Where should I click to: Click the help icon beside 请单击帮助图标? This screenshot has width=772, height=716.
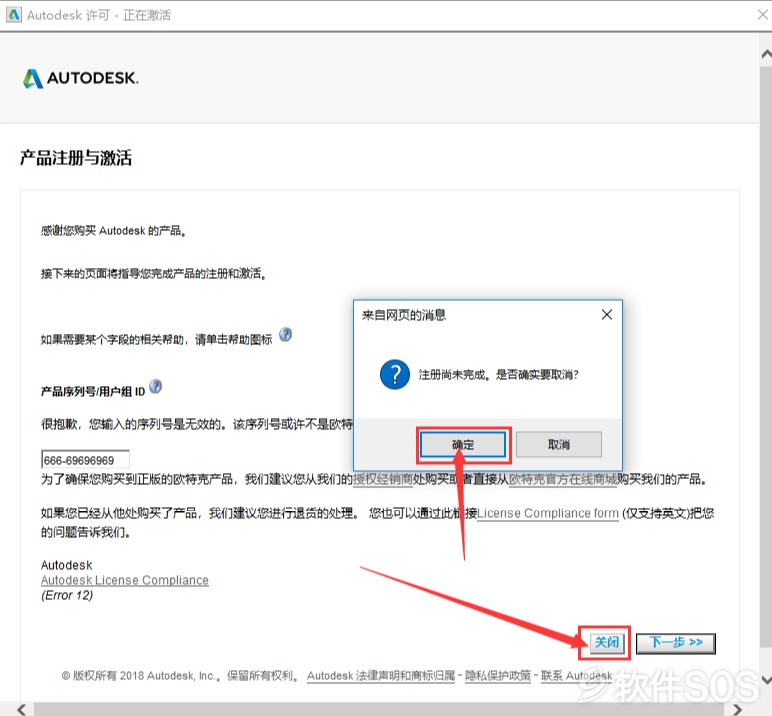coord(286,335)
